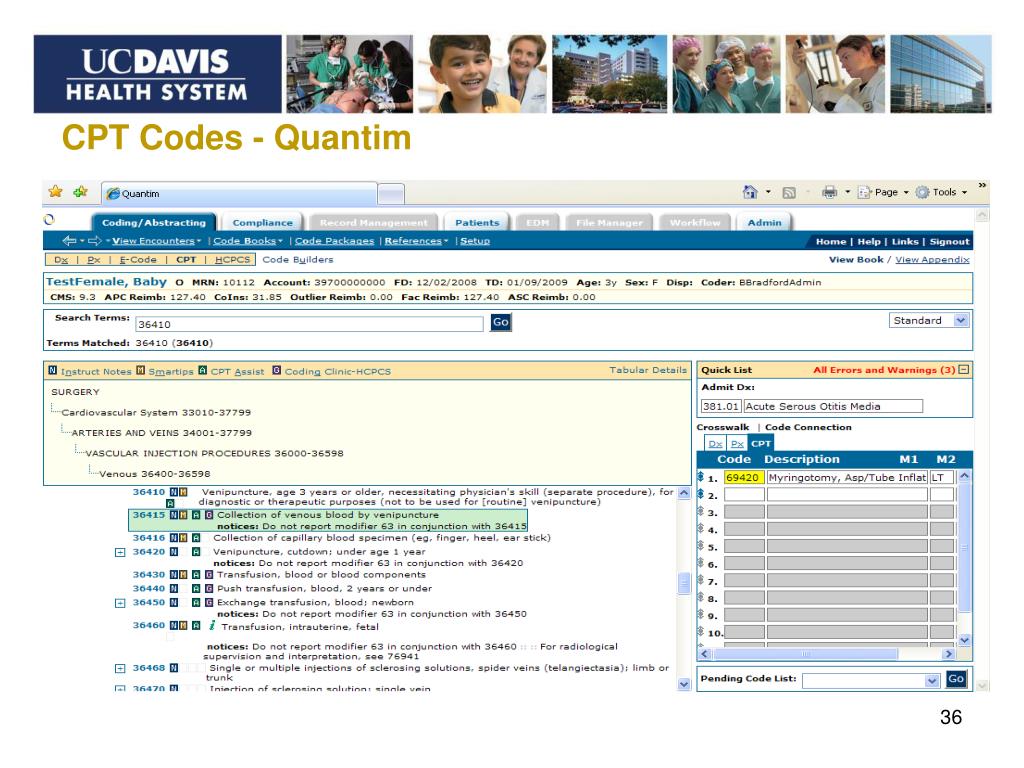Click the back navigation arrow
This screenshot has width=1024, height=768.
(69, 241)
